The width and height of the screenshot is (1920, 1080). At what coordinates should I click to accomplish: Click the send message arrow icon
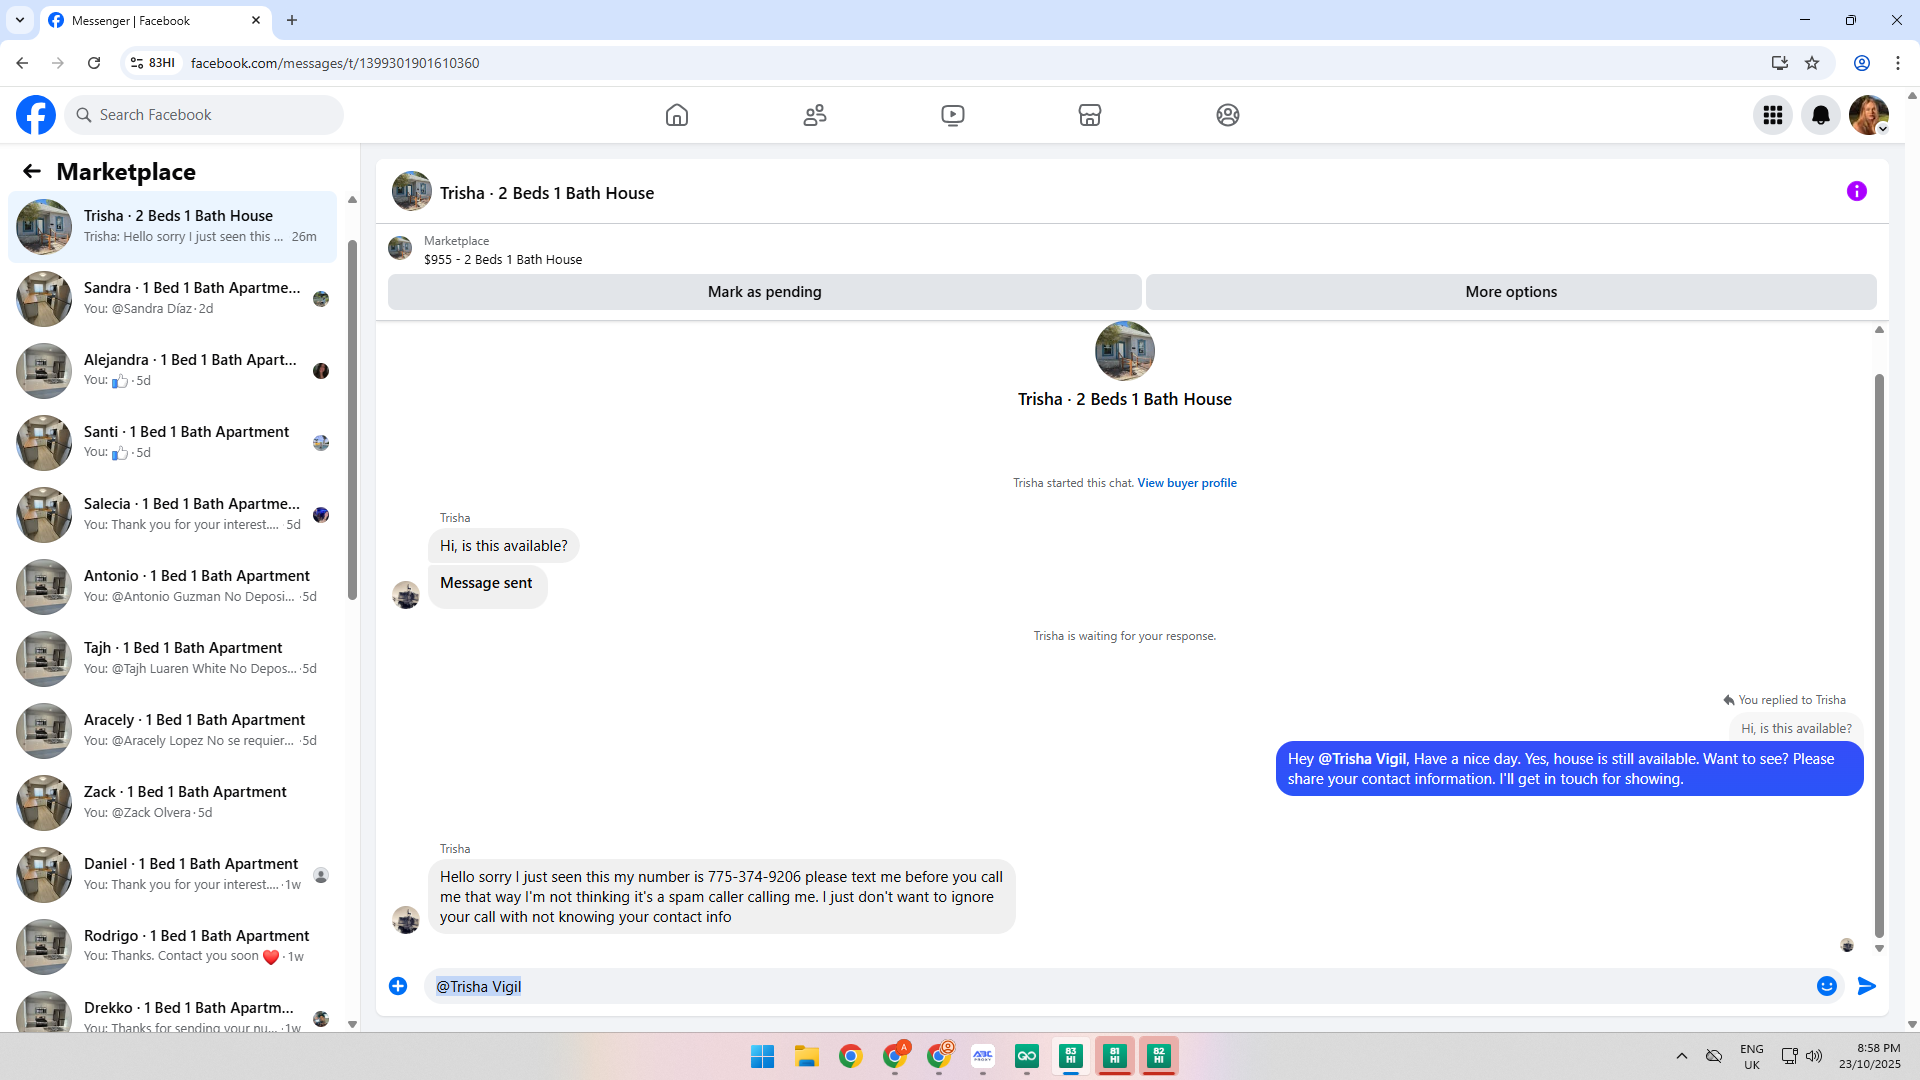click(1867, 986)
